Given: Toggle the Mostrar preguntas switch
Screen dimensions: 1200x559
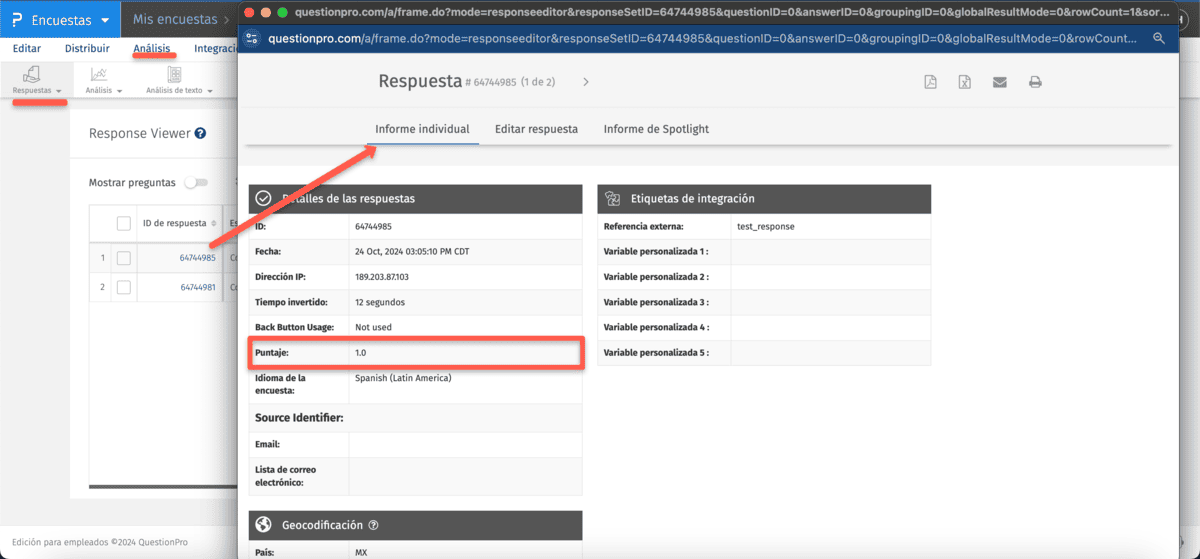Looking at the screenshot, I should pos(197,183).
